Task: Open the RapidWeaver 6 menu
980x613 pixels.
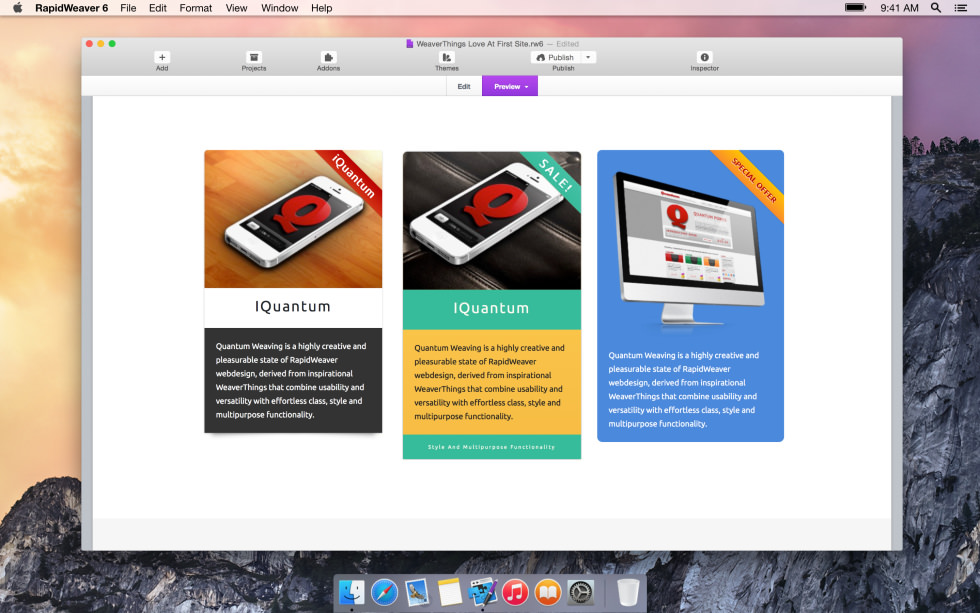Action: (71, 8)
